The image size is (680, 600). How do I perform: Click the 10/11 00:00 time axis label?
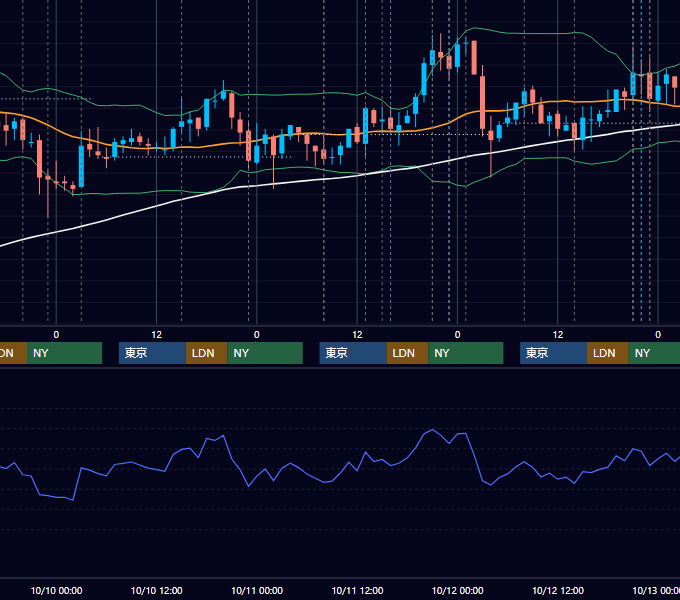257,590
